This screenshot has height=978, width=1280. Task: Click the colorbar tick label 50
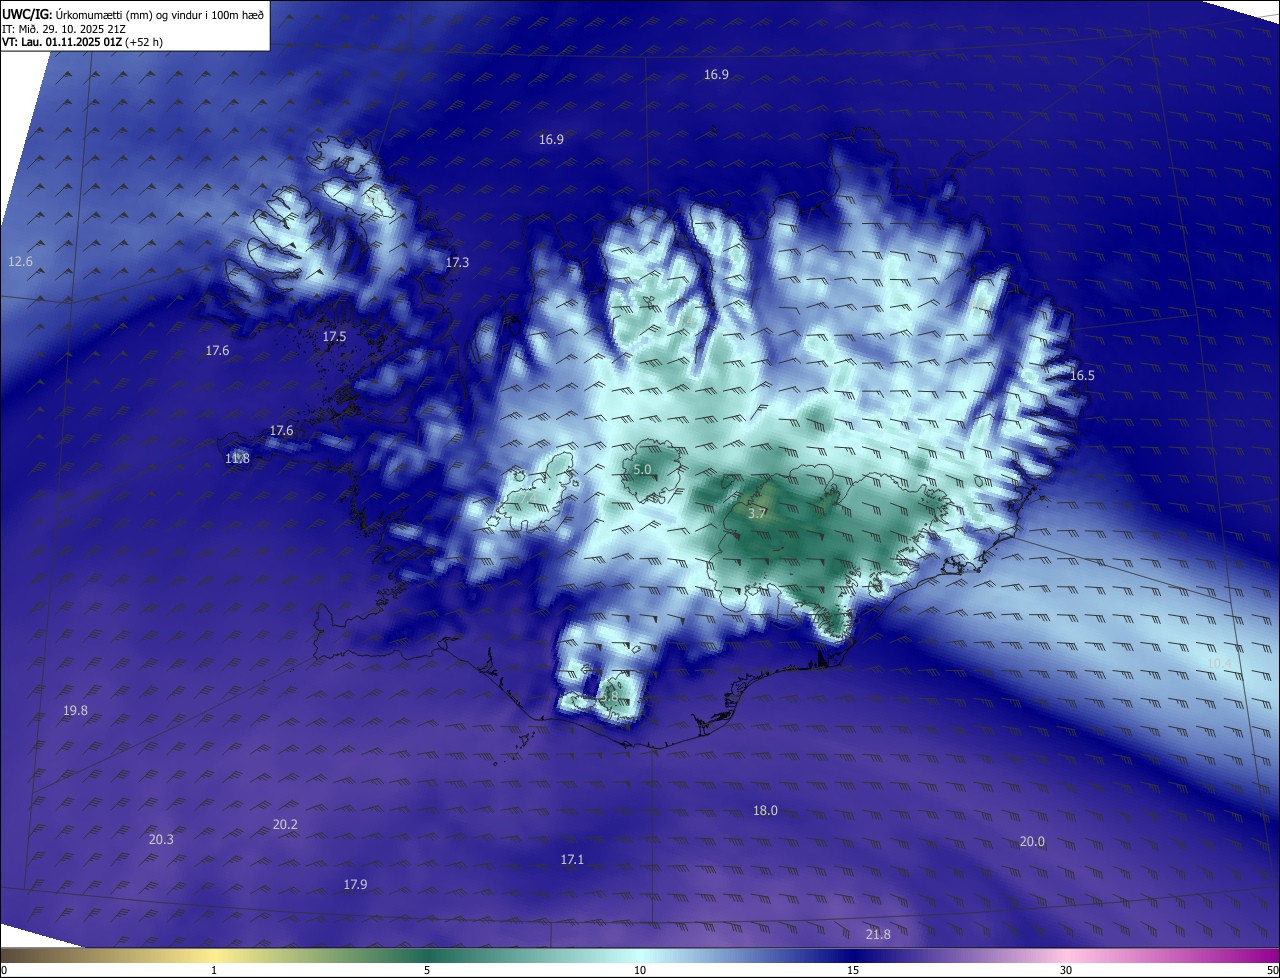point(1273,971)
